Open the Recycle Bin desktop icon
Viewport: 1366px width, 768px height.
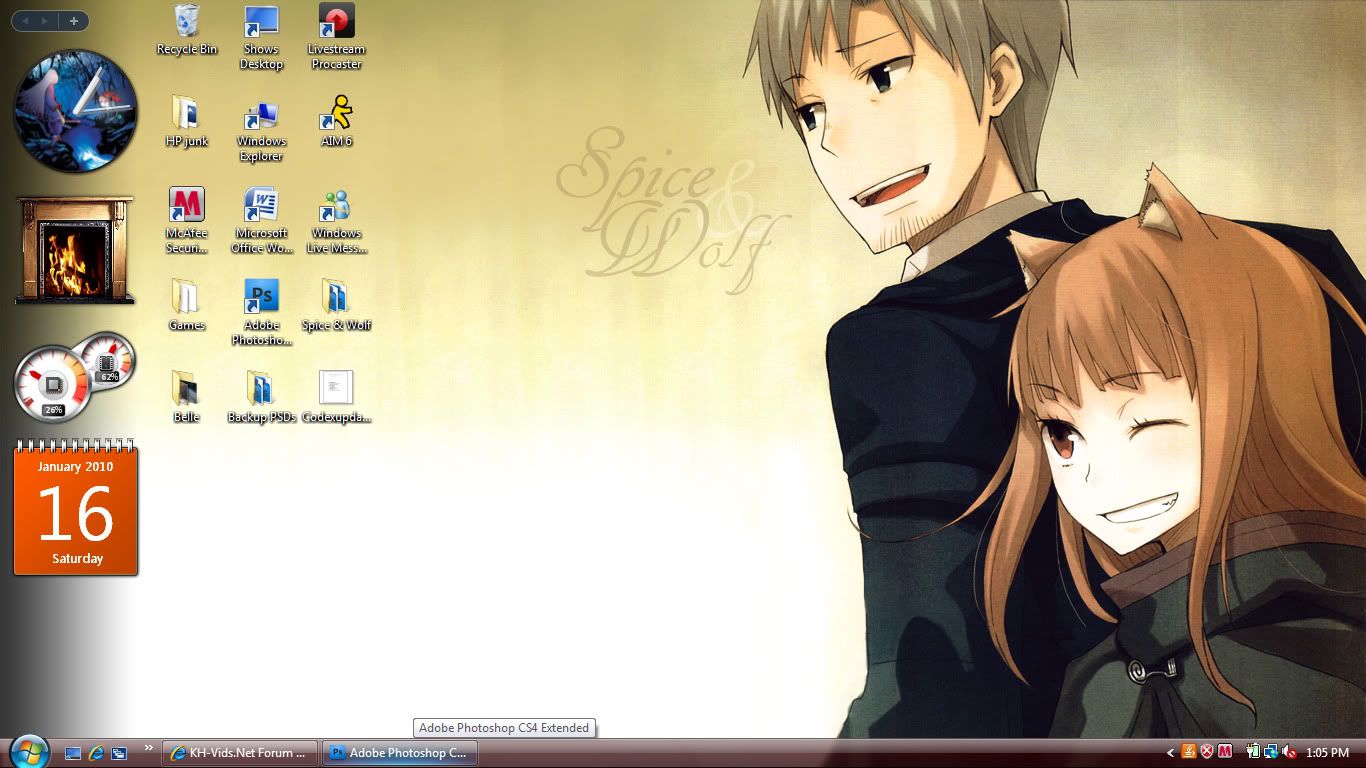coord(187,29)
